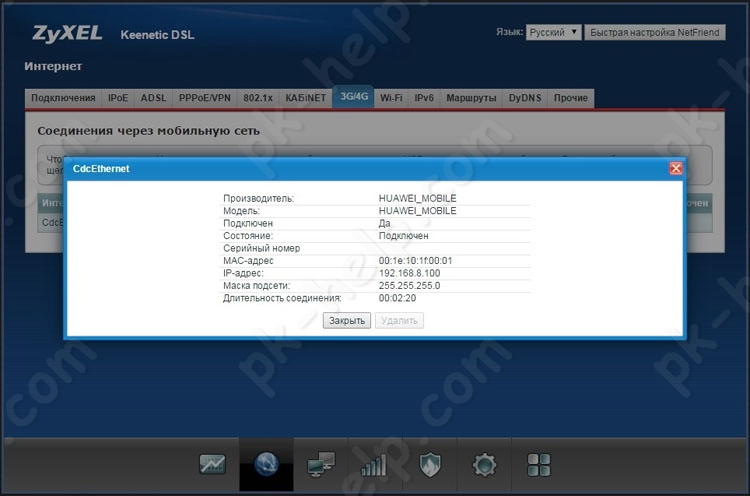Image resolution: width=750 pixels, height=496 pixels.
Task: Click connection duration value 00:02:20
Action: [397, 298]
